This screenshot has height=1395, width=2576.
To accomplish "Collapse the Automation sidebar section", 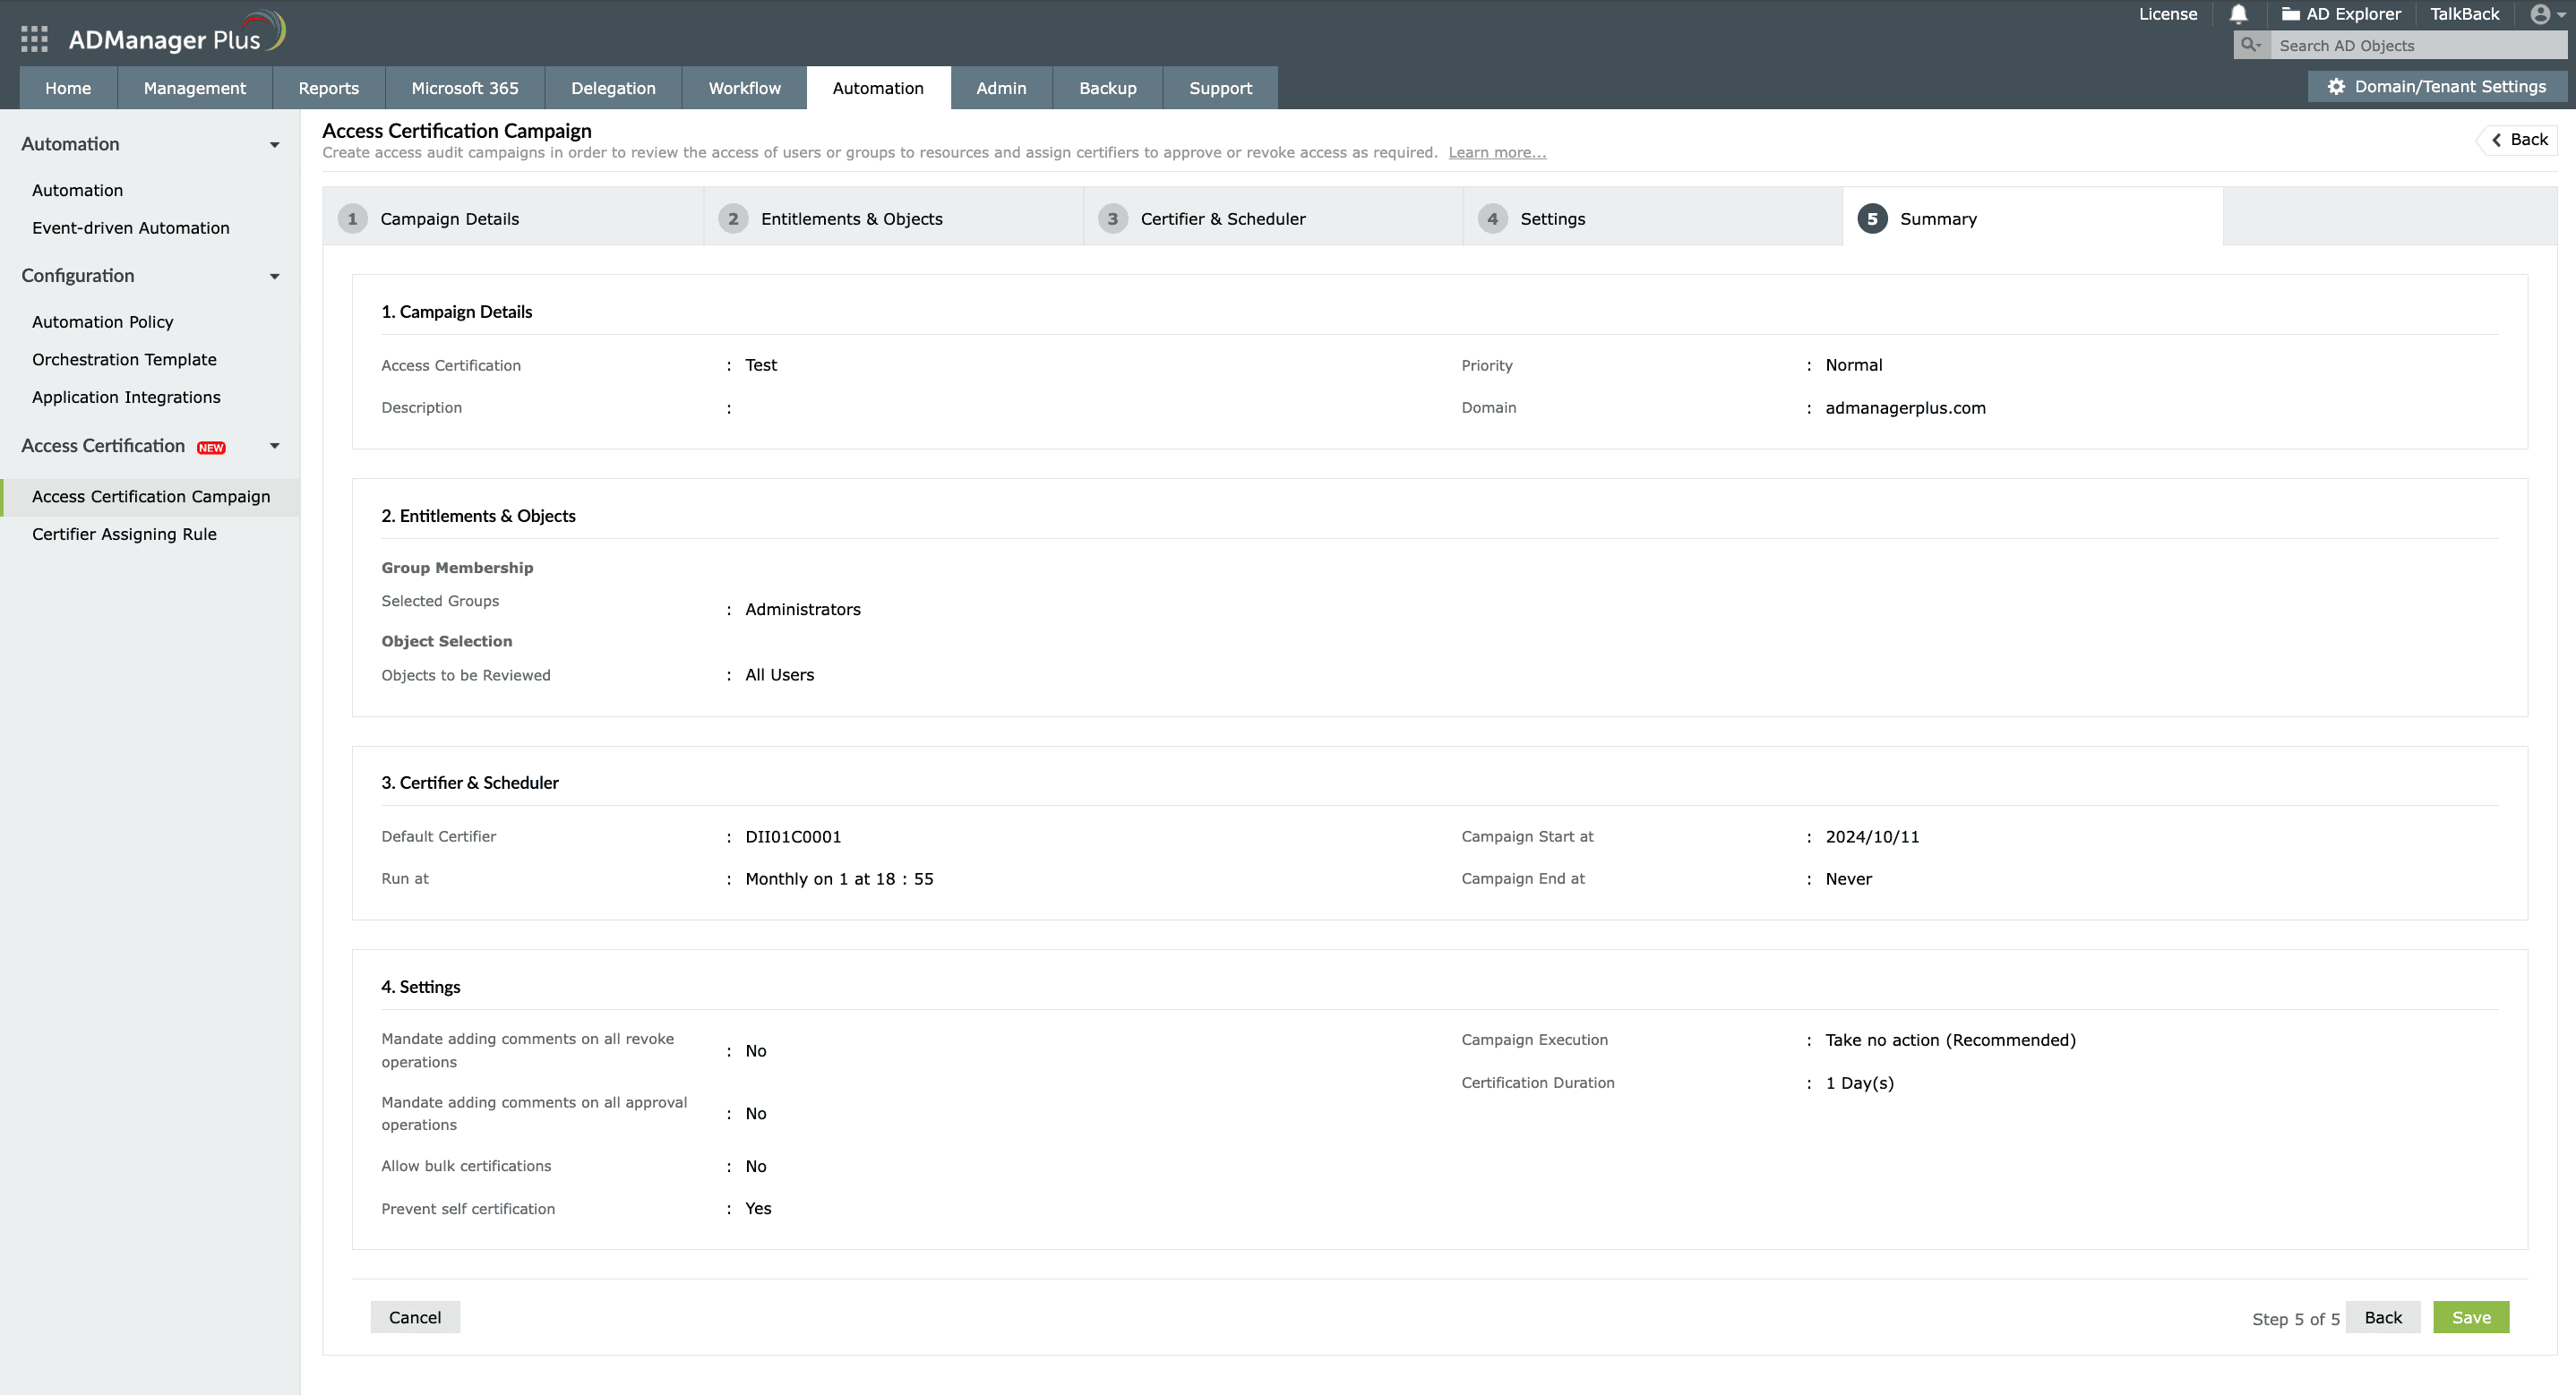I will pyautogui.click(x=274, y=145).
